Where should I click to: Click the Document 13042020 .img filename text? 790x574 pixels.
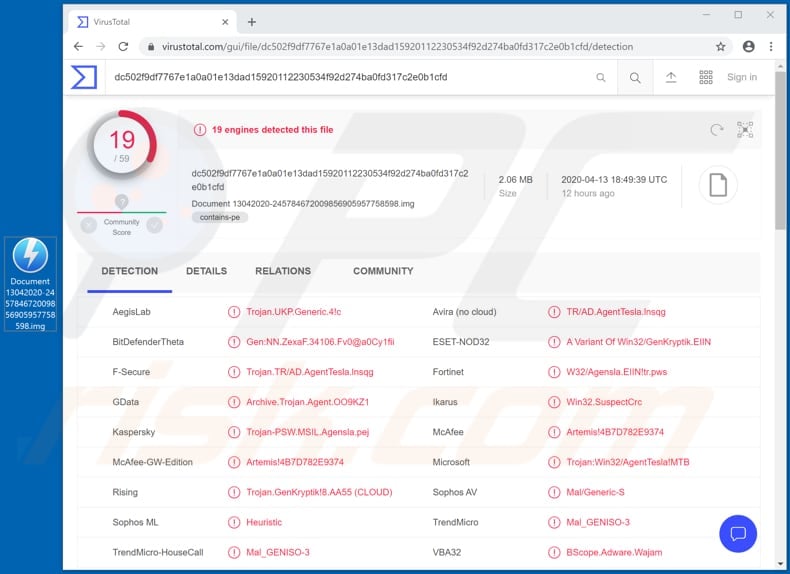coord(303,204)
